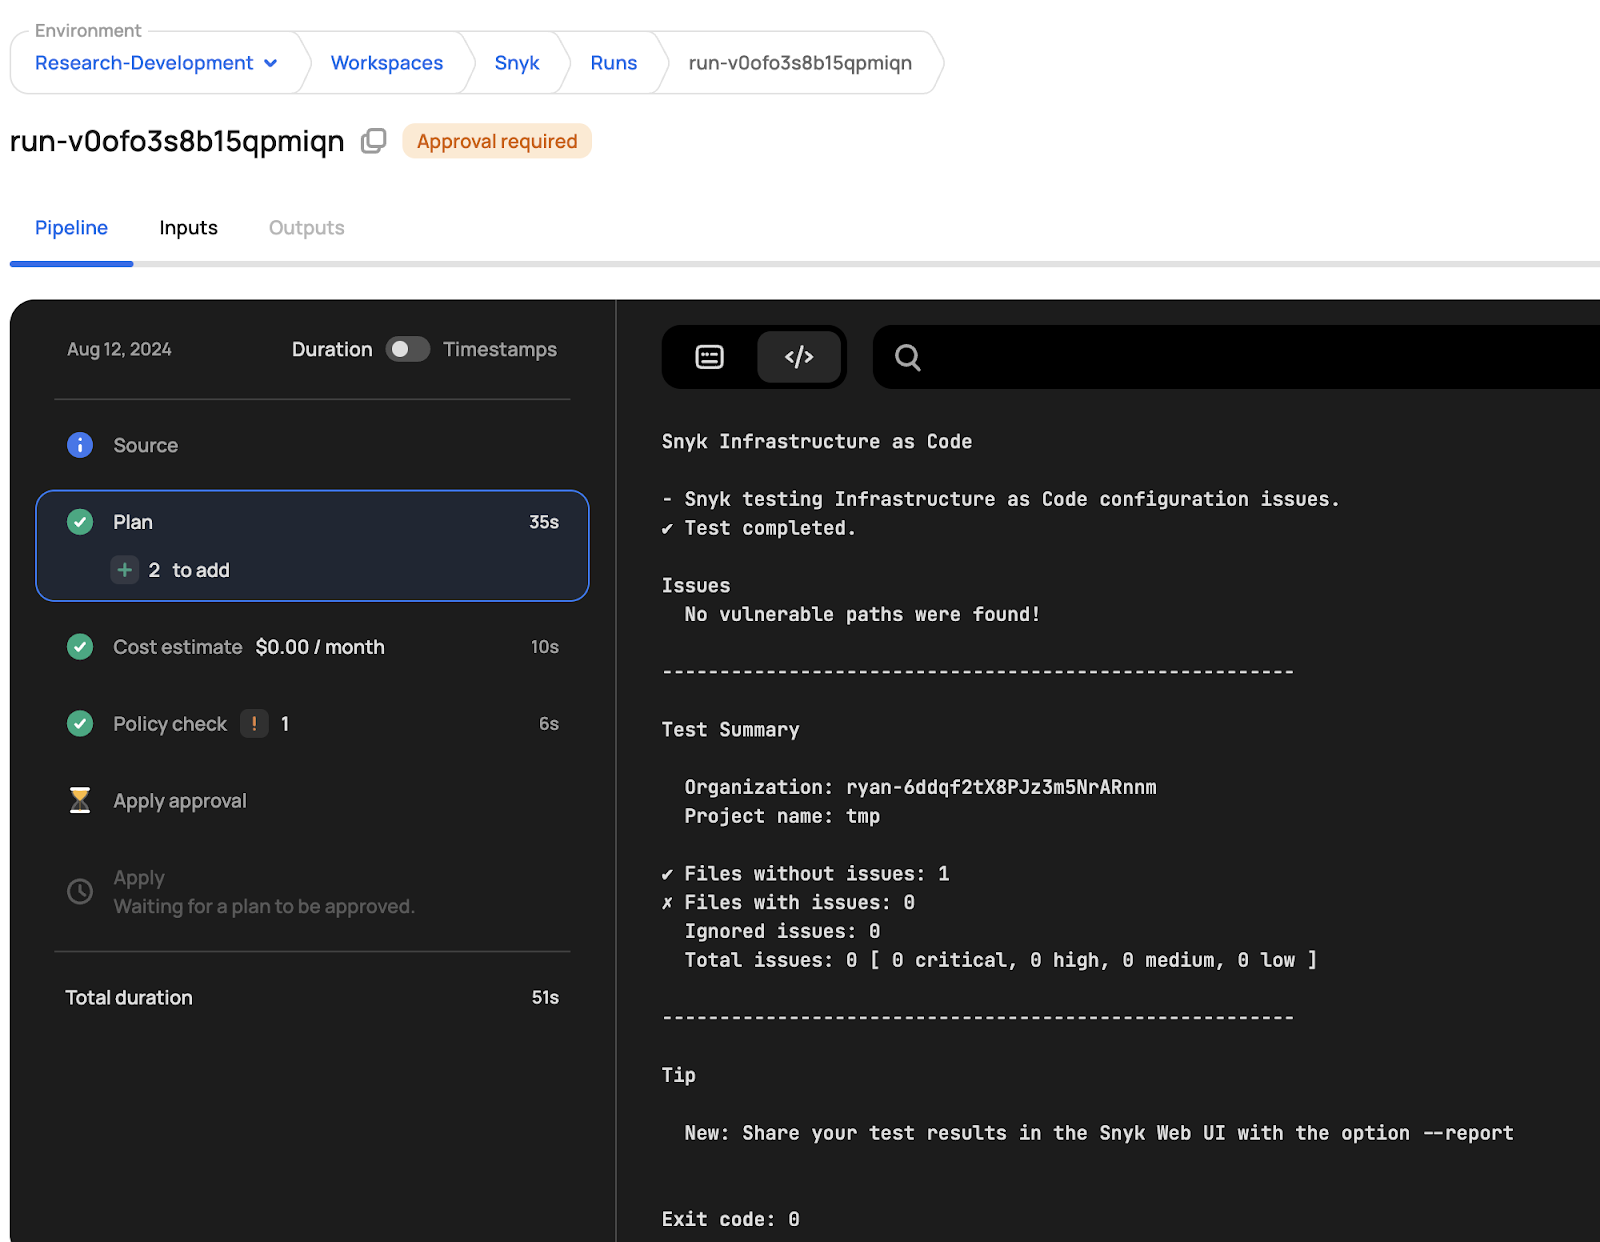The width and height of the screenshot is (1600, 1242).
Task: Click the clock icon beside Apply
Action: pos(80,891)
